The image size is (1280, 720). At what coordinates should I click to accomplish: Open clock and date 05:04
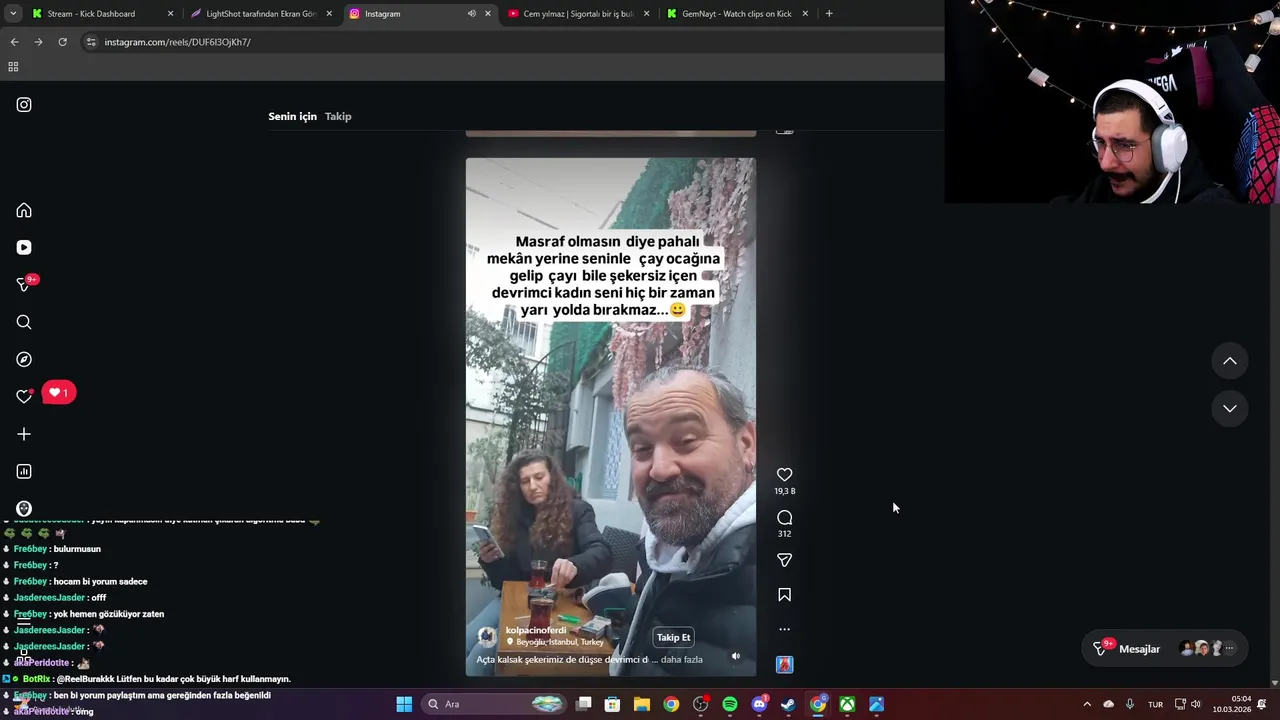pos(1232,704)
